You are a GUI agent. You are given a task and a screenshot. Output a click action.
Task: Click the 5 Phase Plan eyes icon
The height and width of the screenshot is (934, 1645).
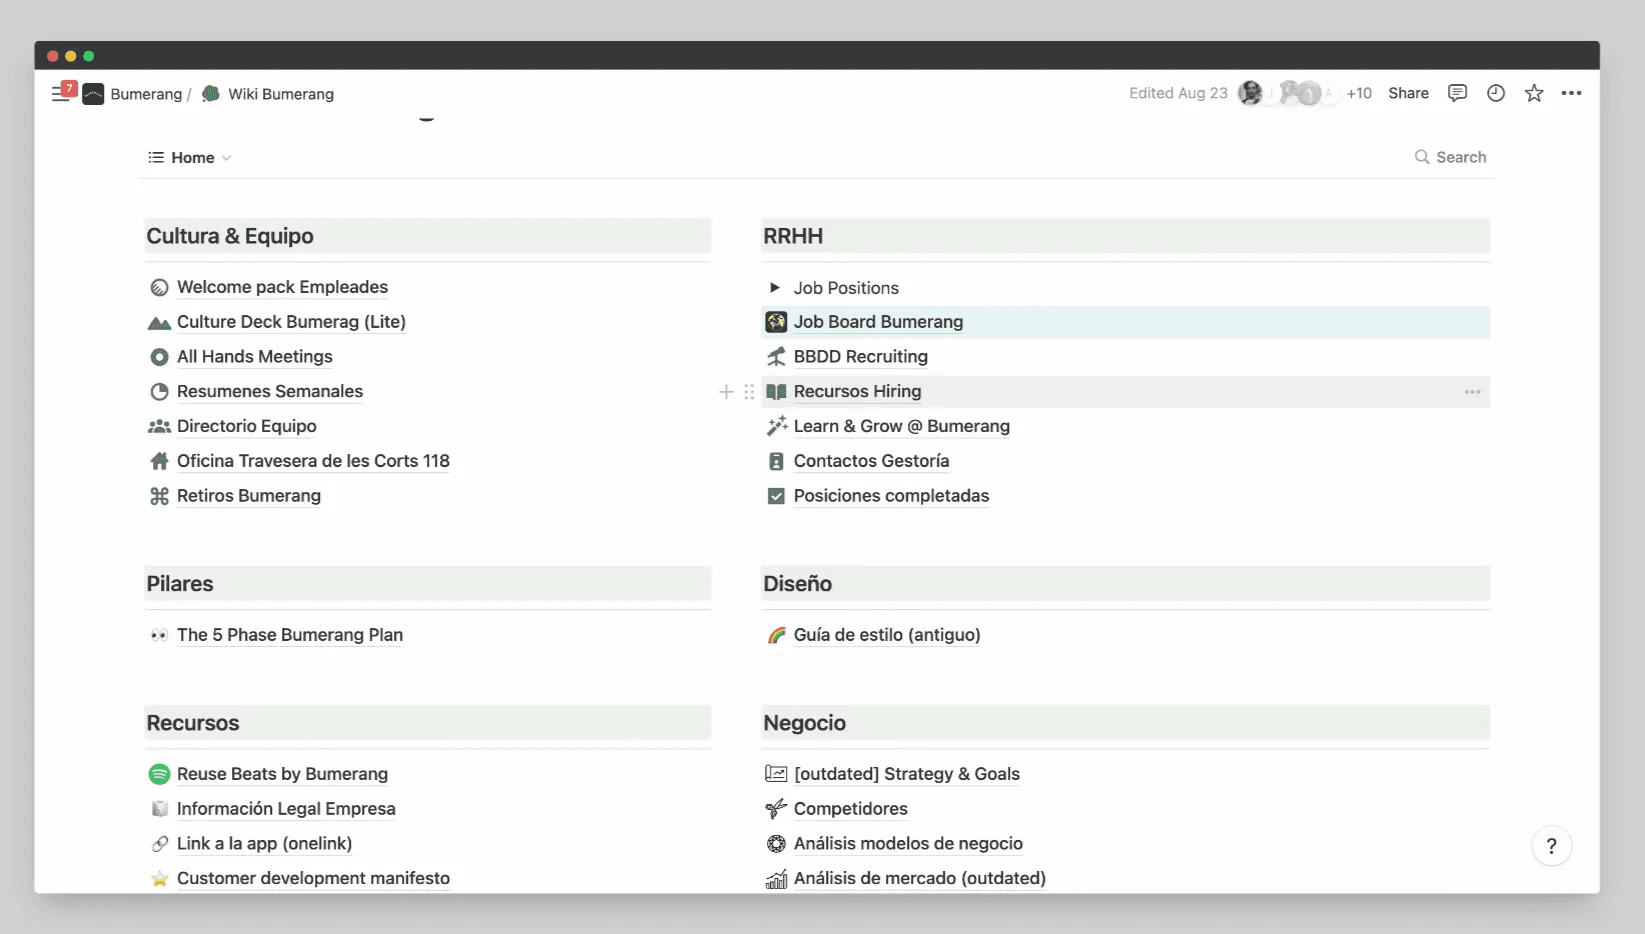click(159, 635)
